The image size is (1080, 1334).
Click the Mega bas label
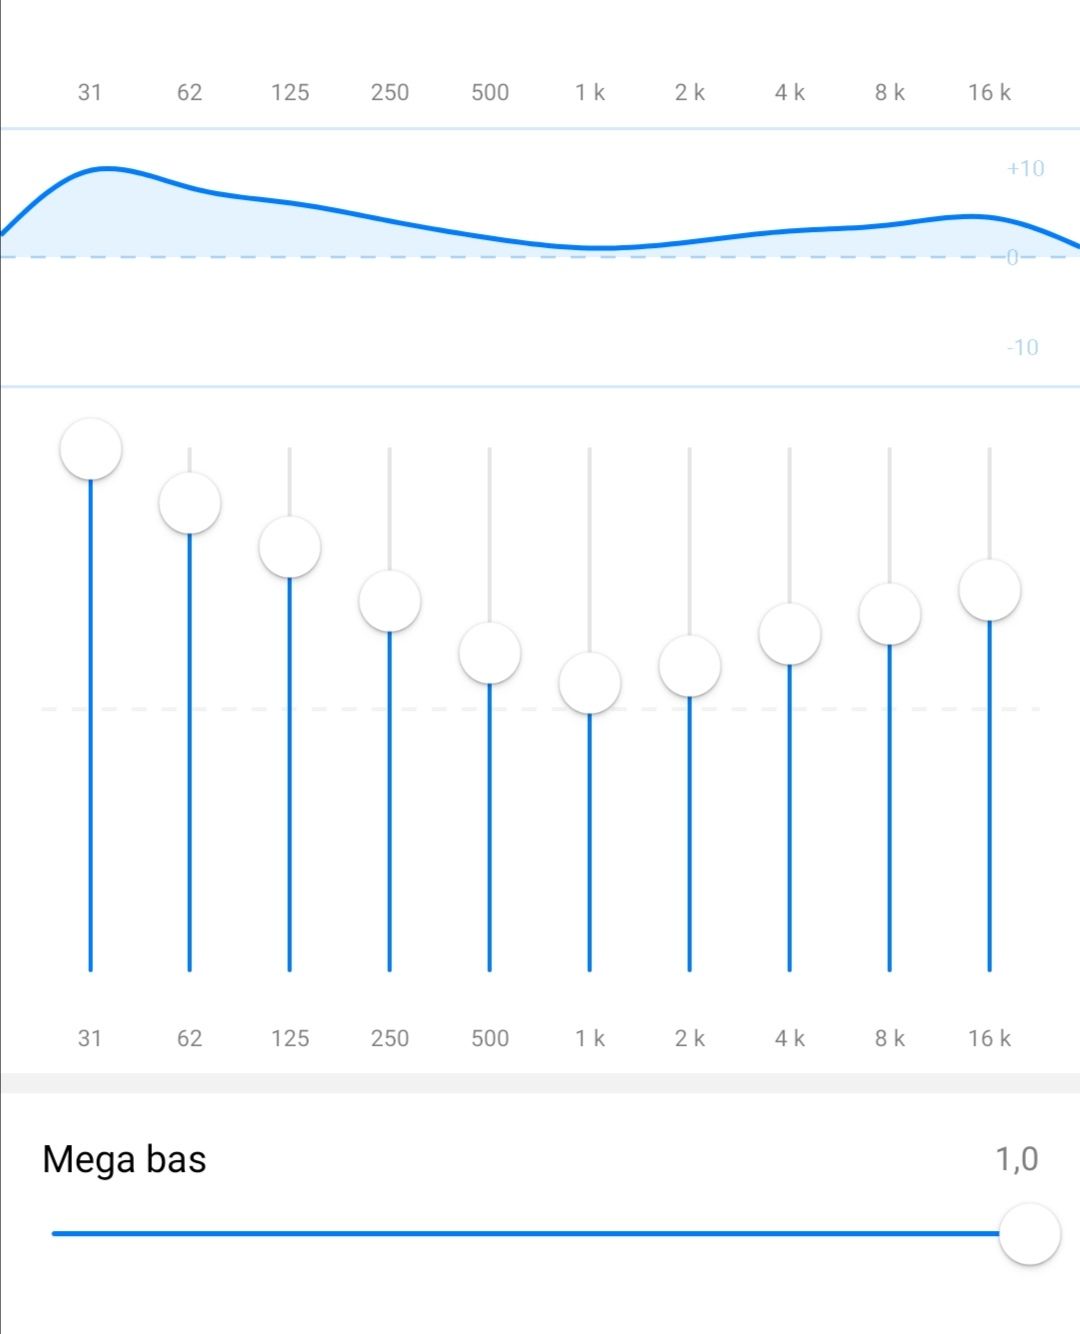pyautogui.click(x=124, y=1159)
